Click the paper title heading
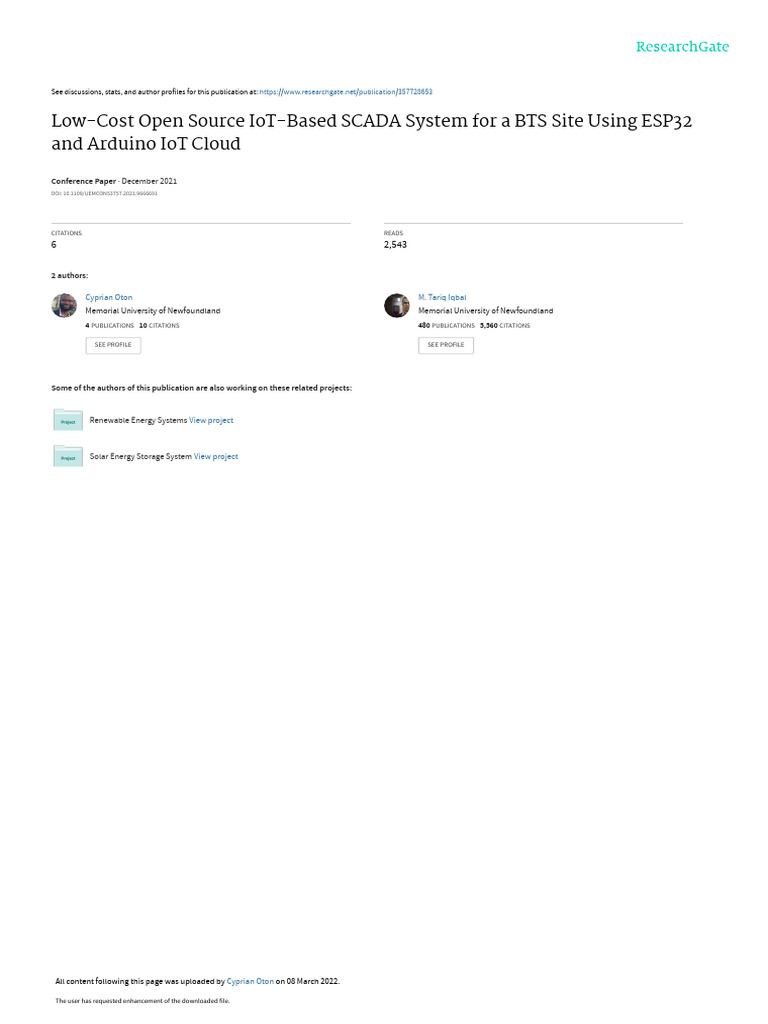 [x=372, y=132]
